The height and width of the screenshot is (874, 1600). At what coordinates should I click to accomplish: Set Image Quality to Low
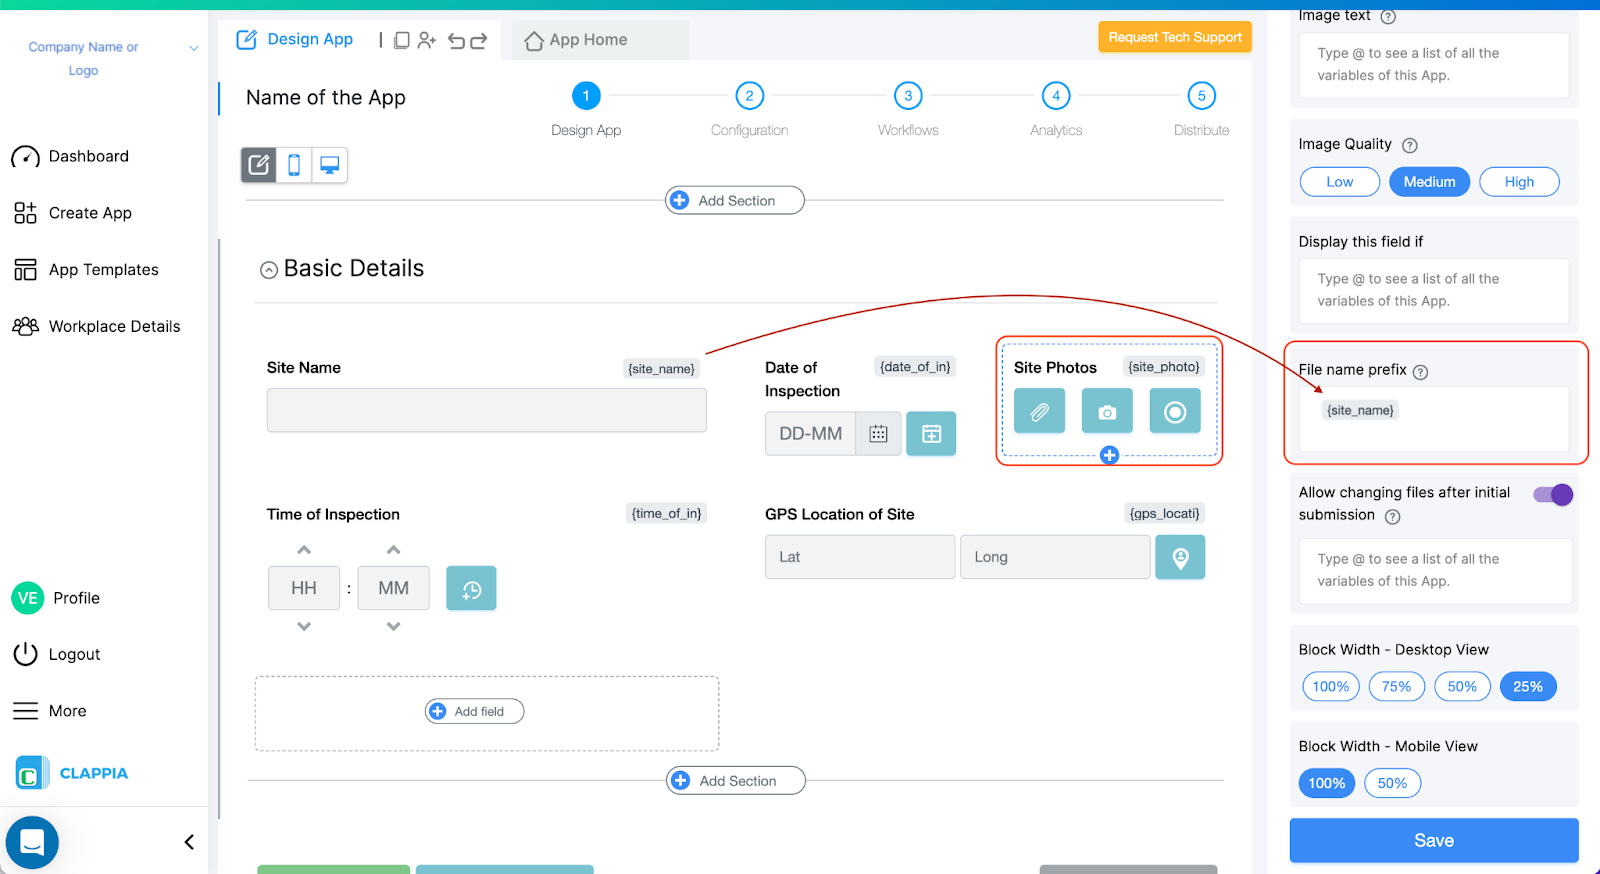tap(1340, 182)
